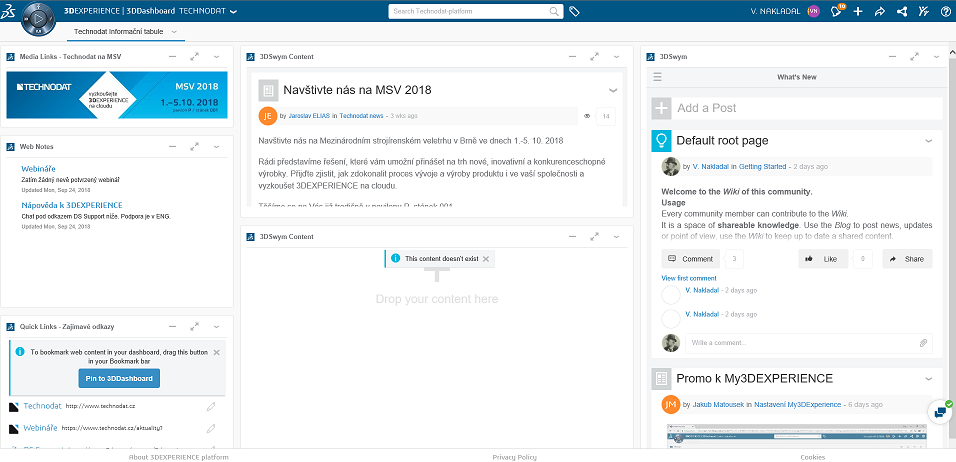Open the tools icon beside the help icon

(924, 11)
